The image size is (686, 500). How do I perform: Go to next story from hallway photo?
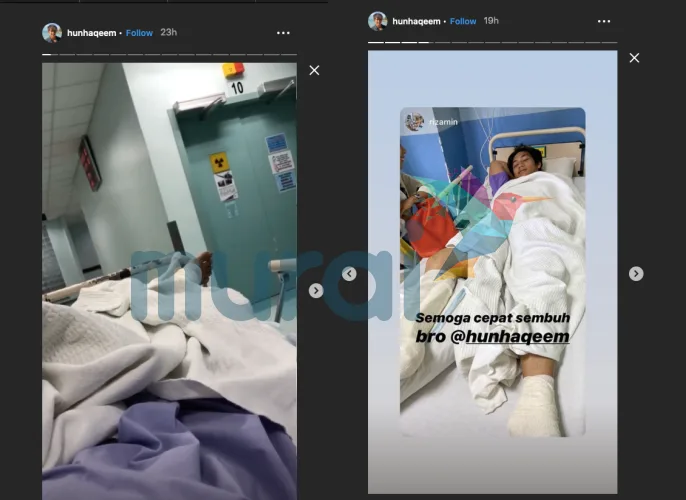pyautogui.click(x=316, y=291)
